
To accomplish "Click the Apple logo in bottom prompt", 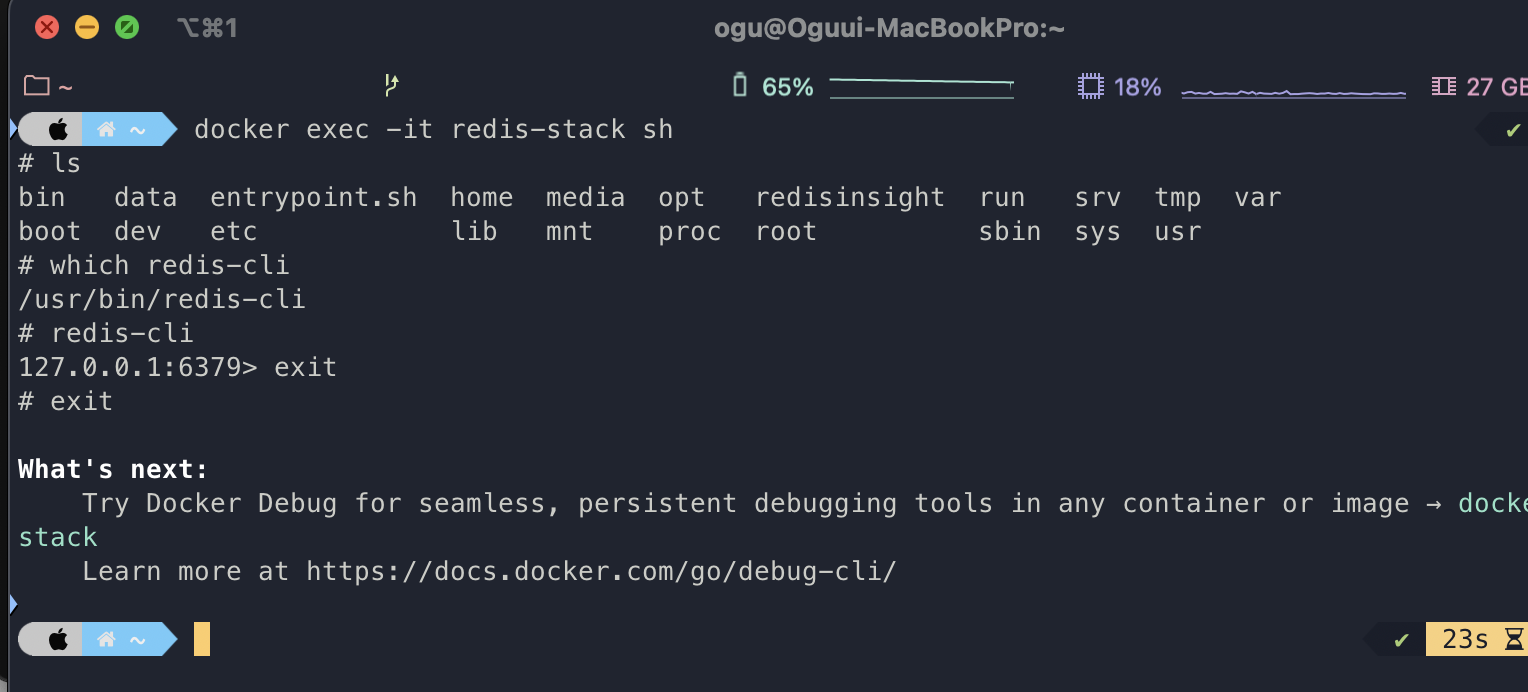I will click(58, 639).
